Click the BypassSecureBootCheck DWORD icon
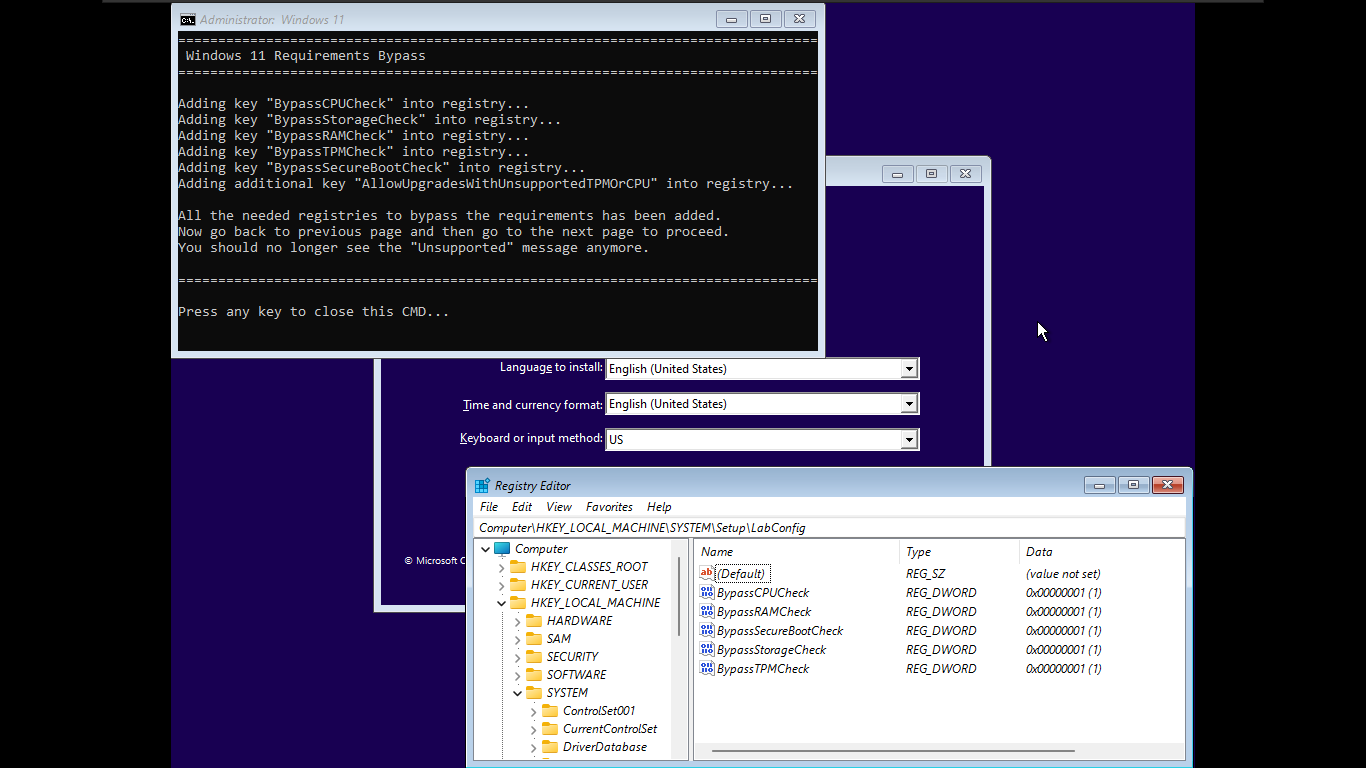The width and height of the screenshot is (1366, 768). (x=707, y=630)
